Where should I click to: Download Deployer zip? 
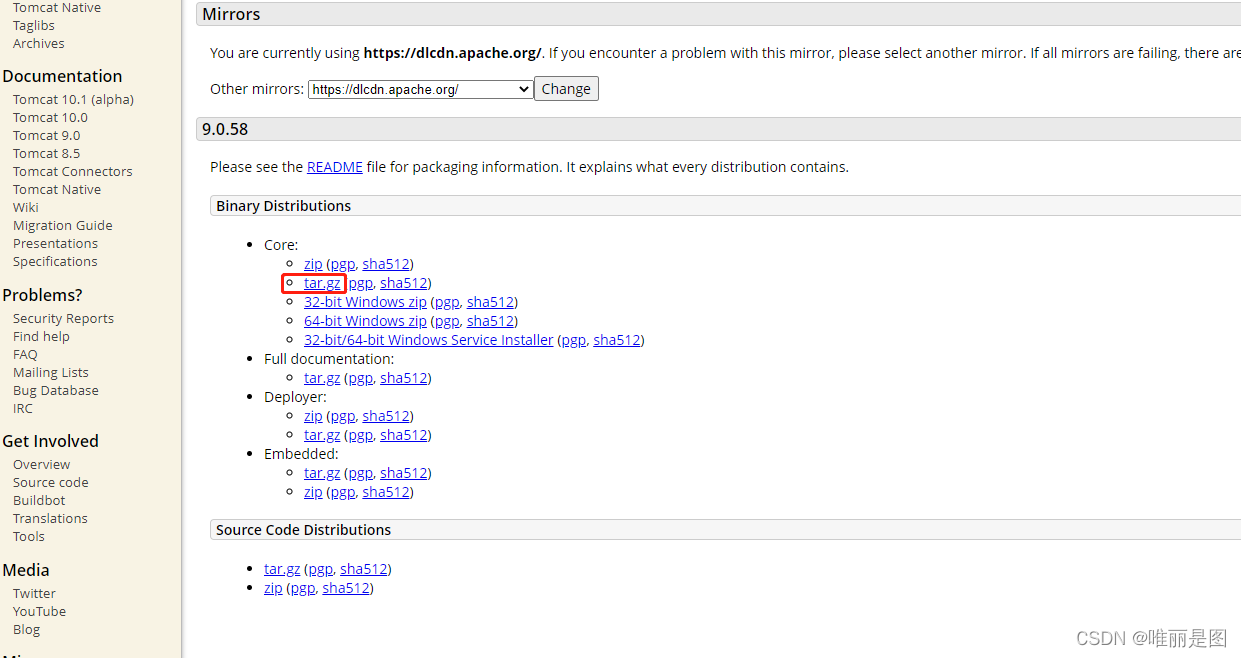(313, 416)
